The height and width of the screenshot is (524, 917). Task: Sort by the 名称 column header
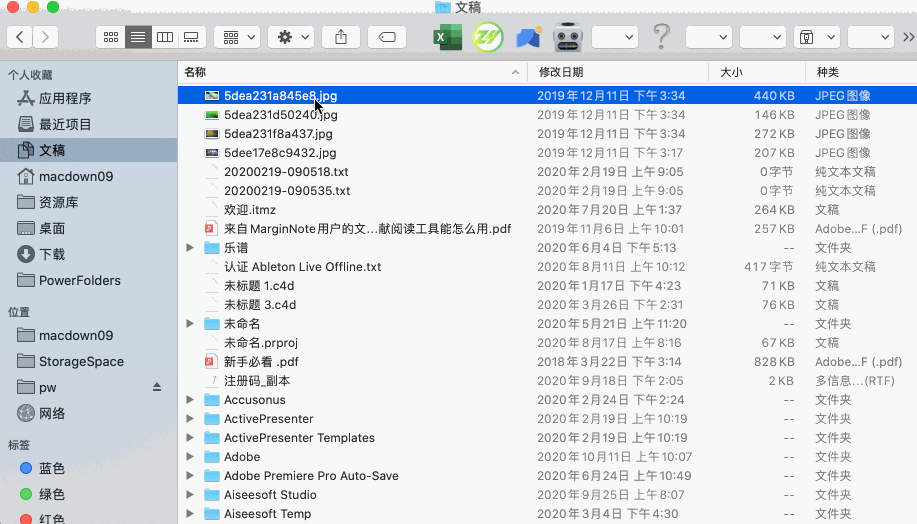click(x=353, y=72)
